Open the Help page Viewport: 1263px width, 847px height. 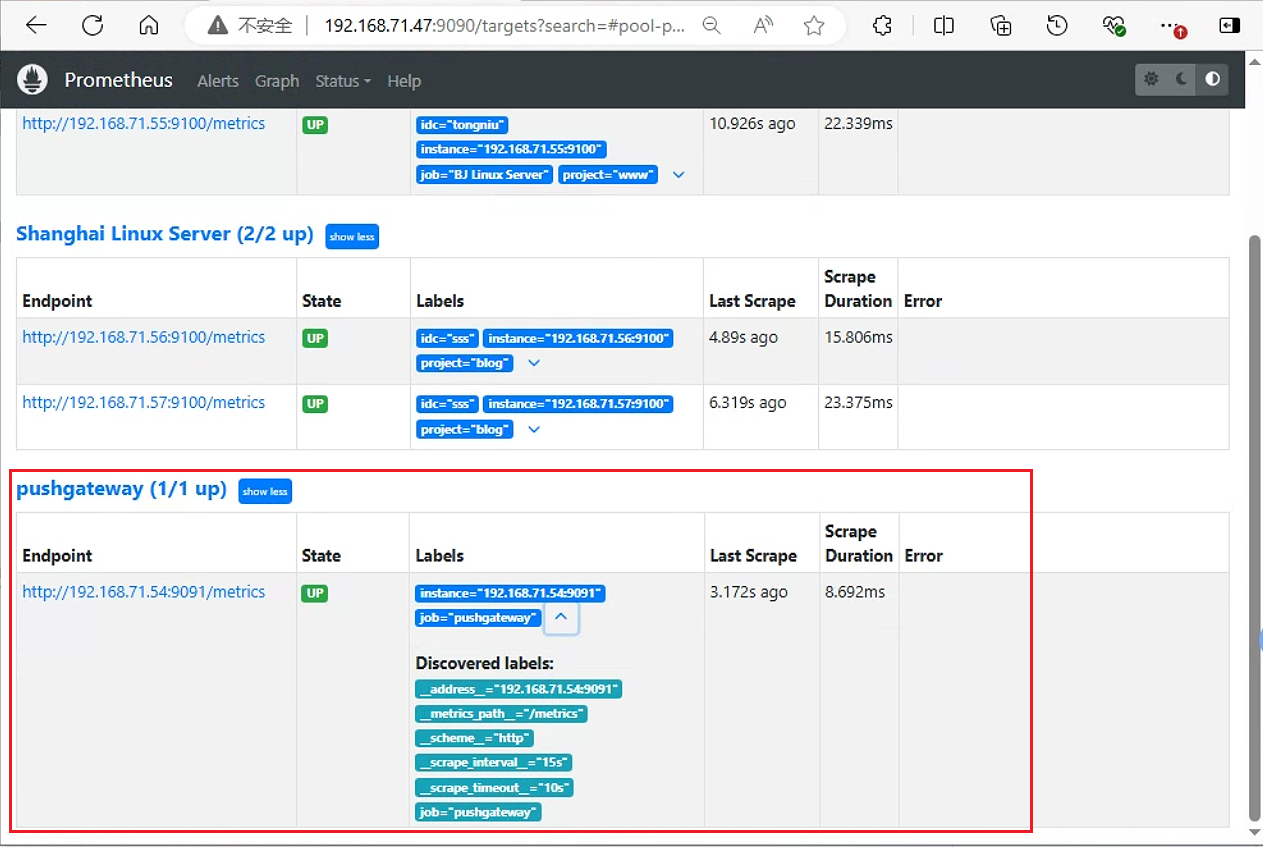(x=404, y=81)
